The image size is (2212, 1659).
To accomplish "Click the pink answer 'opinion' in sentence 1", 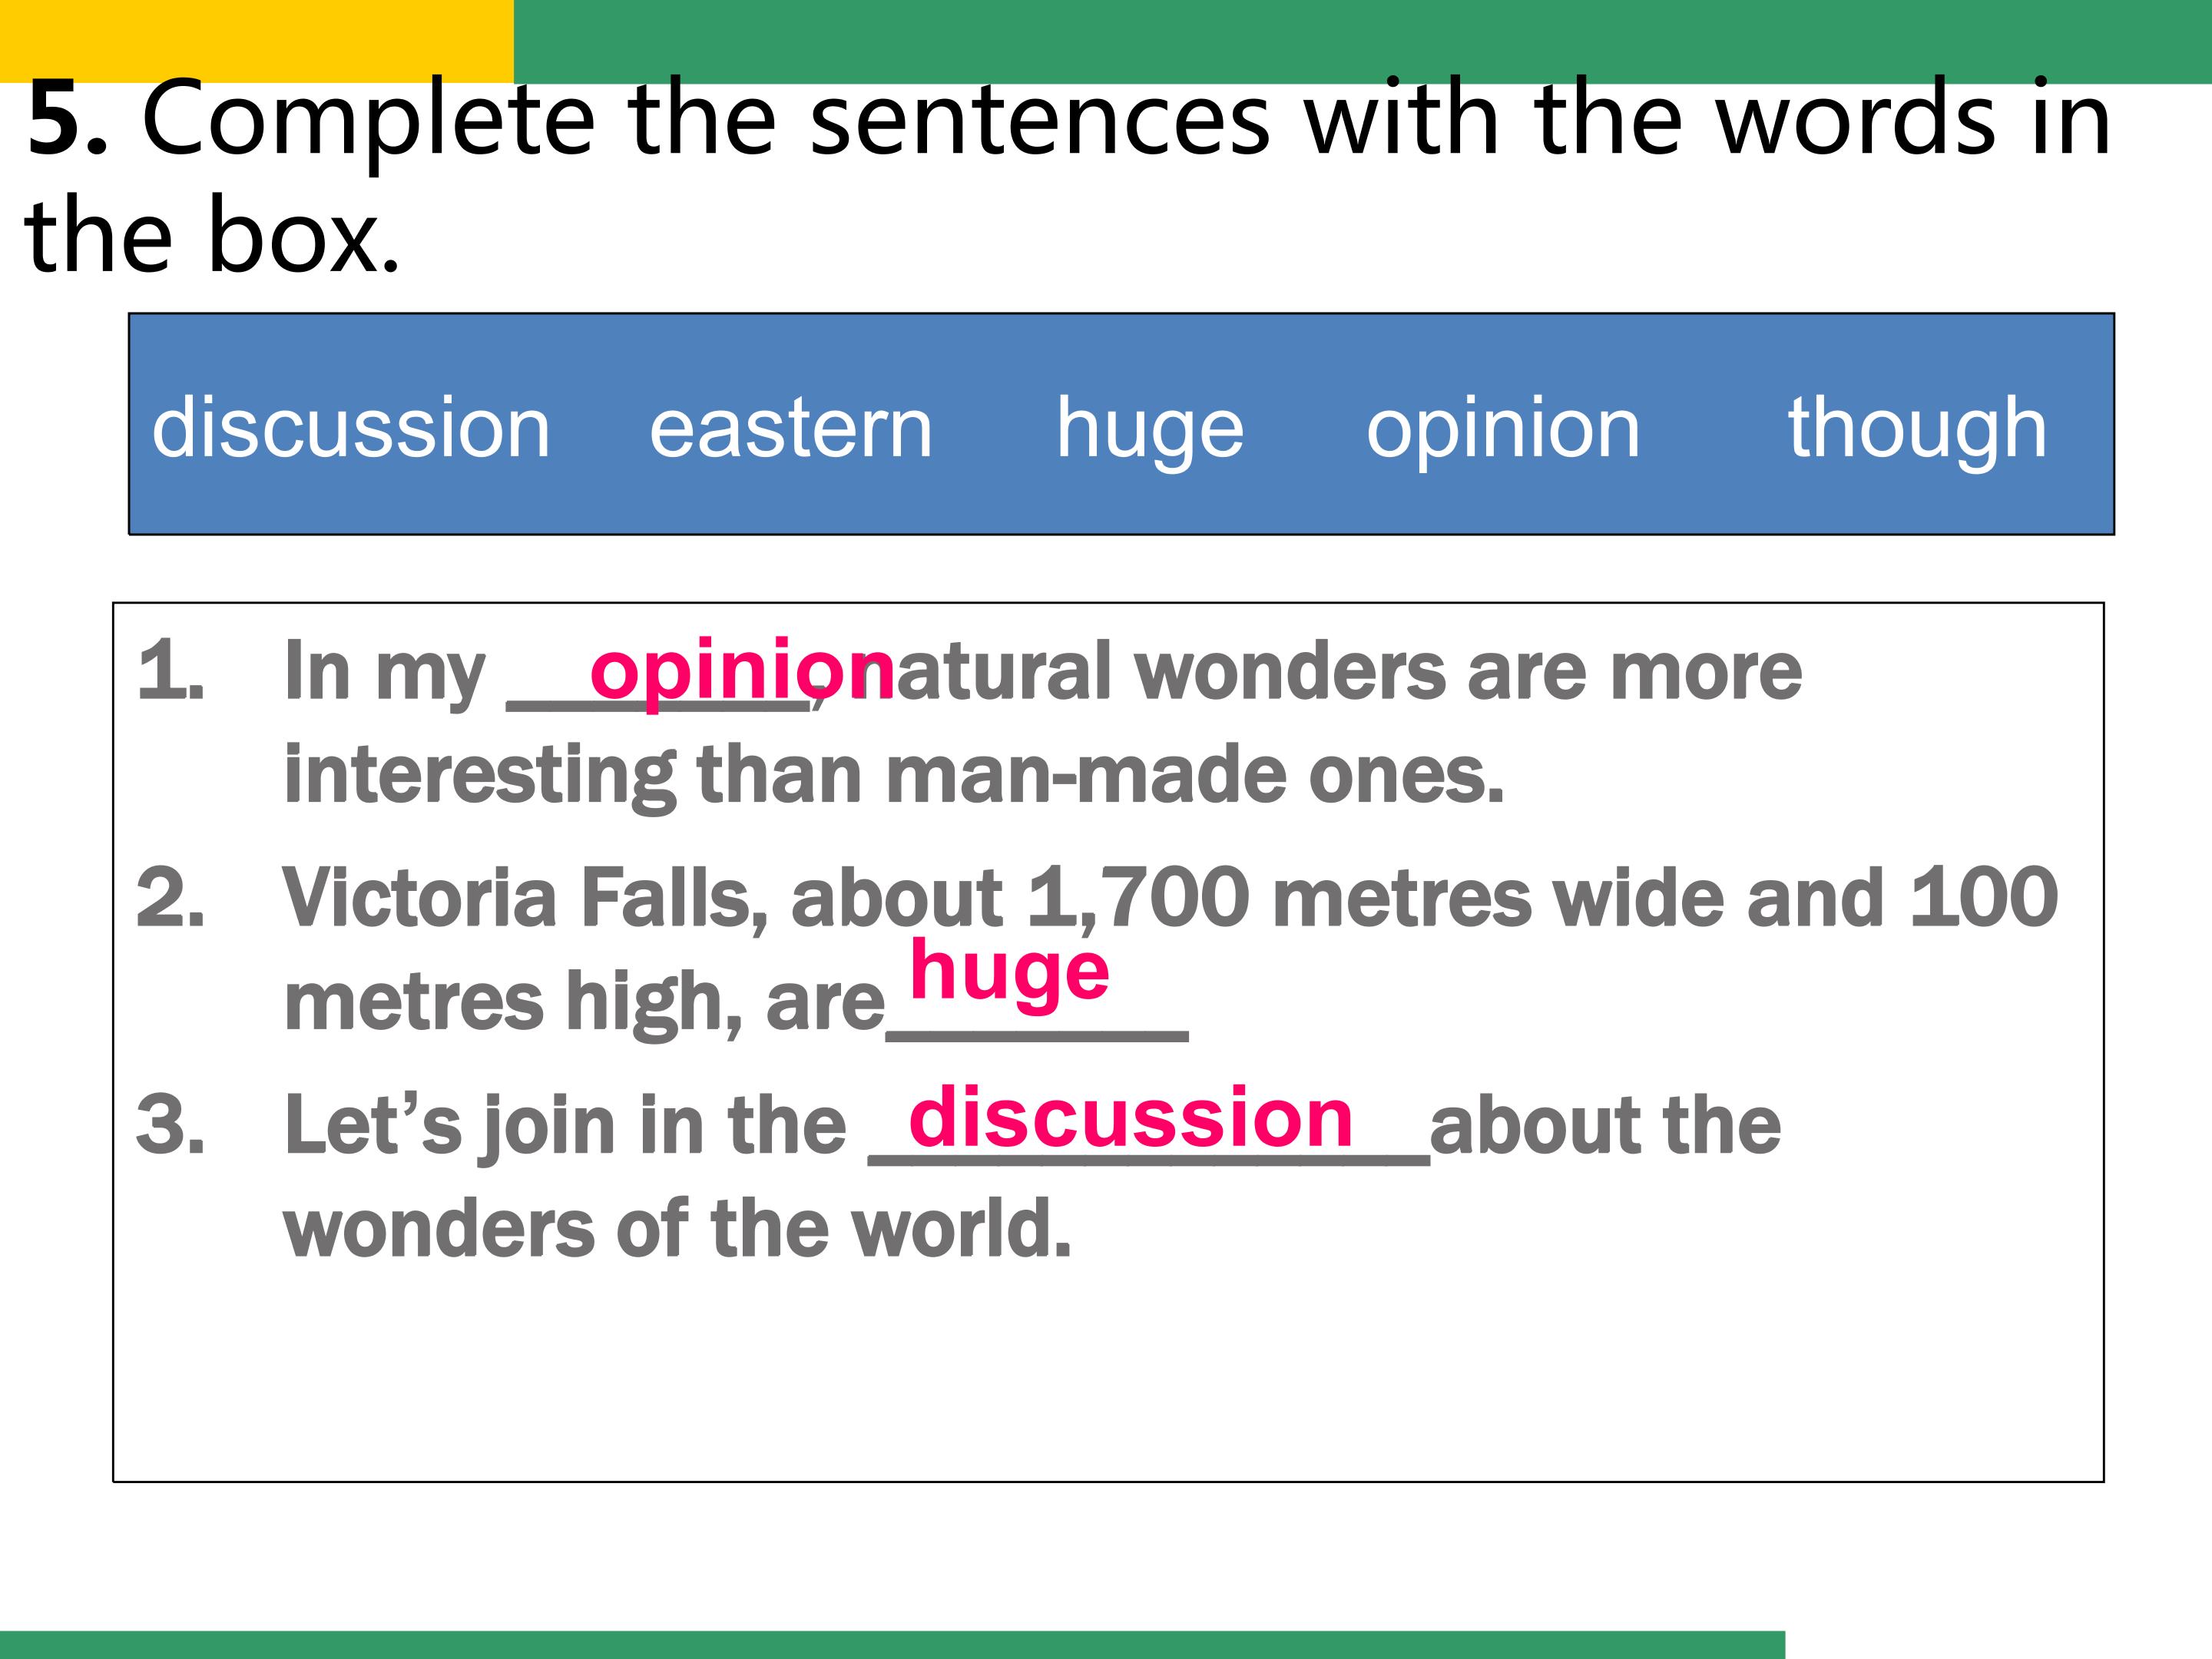I will click(x=741, y=668).
